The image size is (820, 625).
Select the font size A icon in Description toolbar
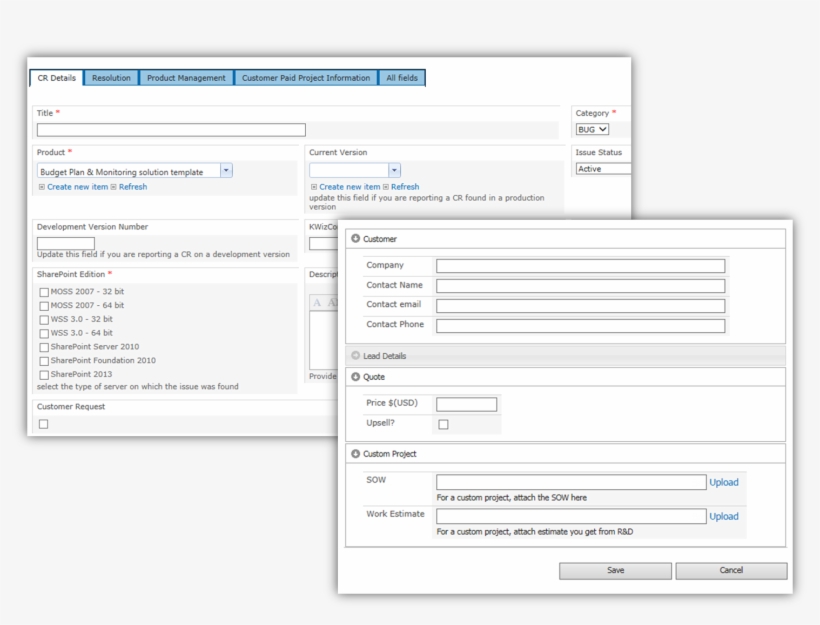(x=317, y=301)
